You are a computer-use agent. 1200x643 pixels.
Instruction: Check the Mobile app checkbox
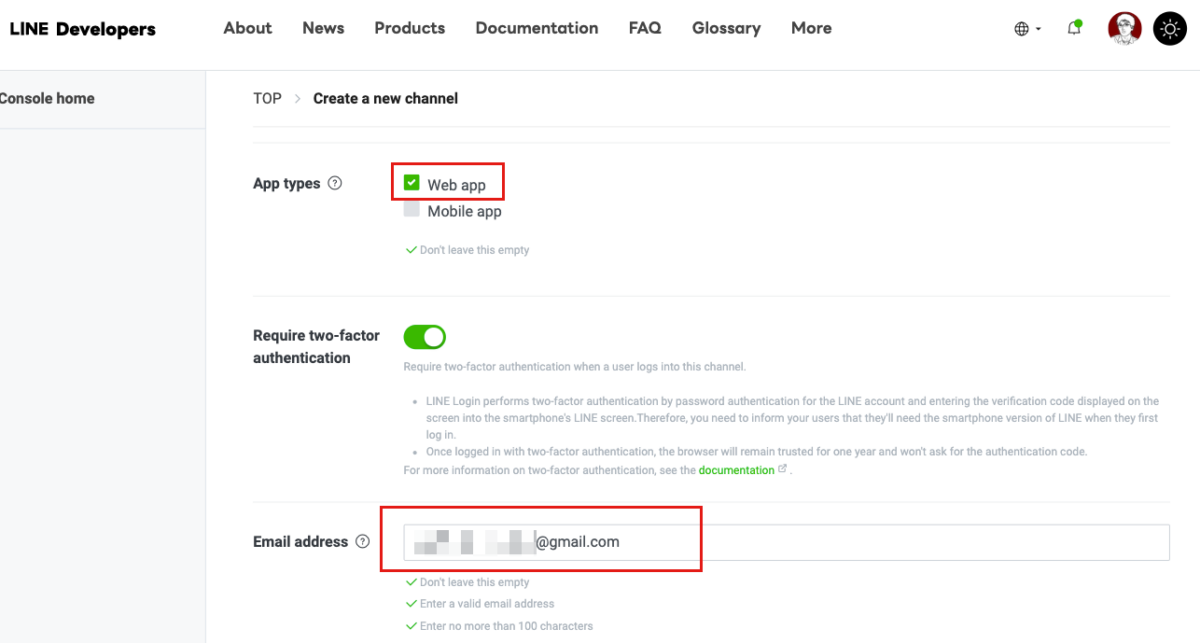tap(412, 210)
